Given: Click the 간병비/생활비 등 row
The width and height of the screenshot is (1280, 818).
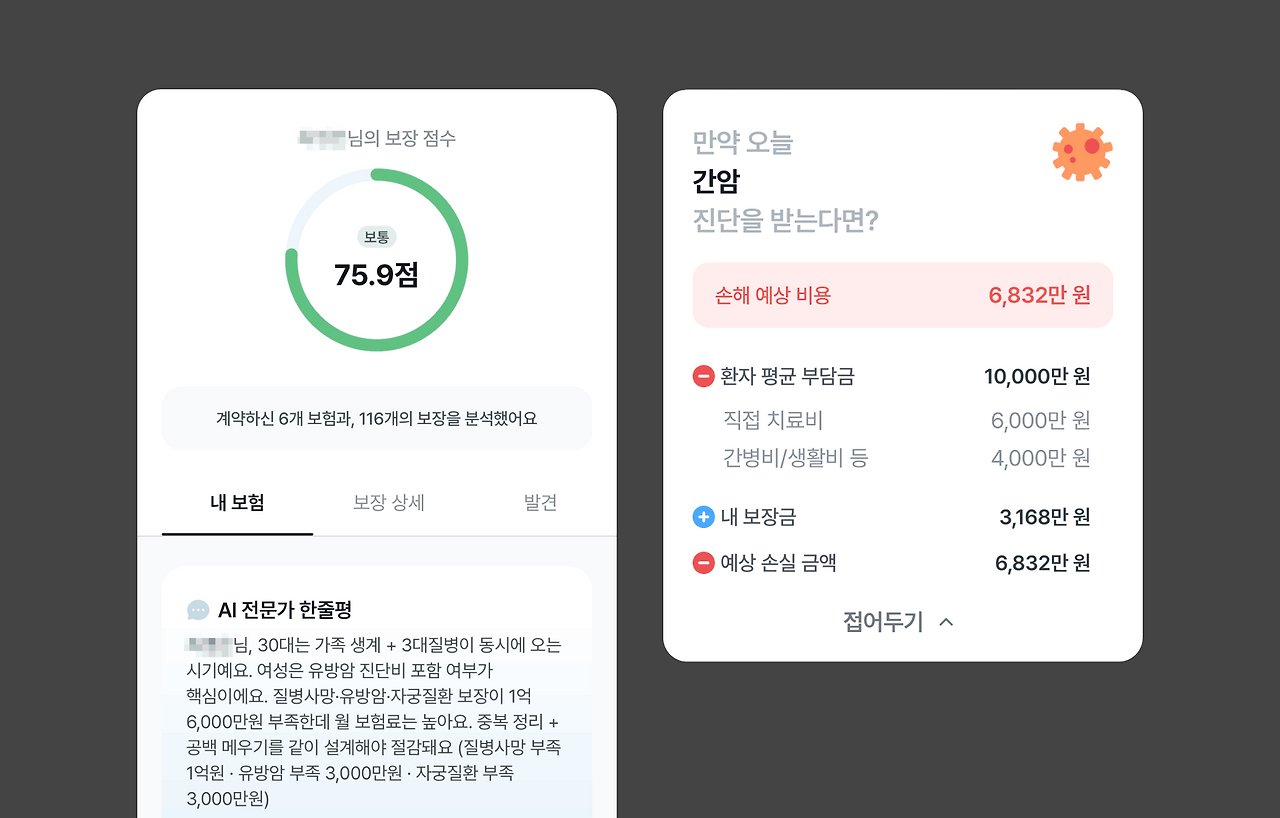Looking at the screenshot, I should (x=906, y=458).
